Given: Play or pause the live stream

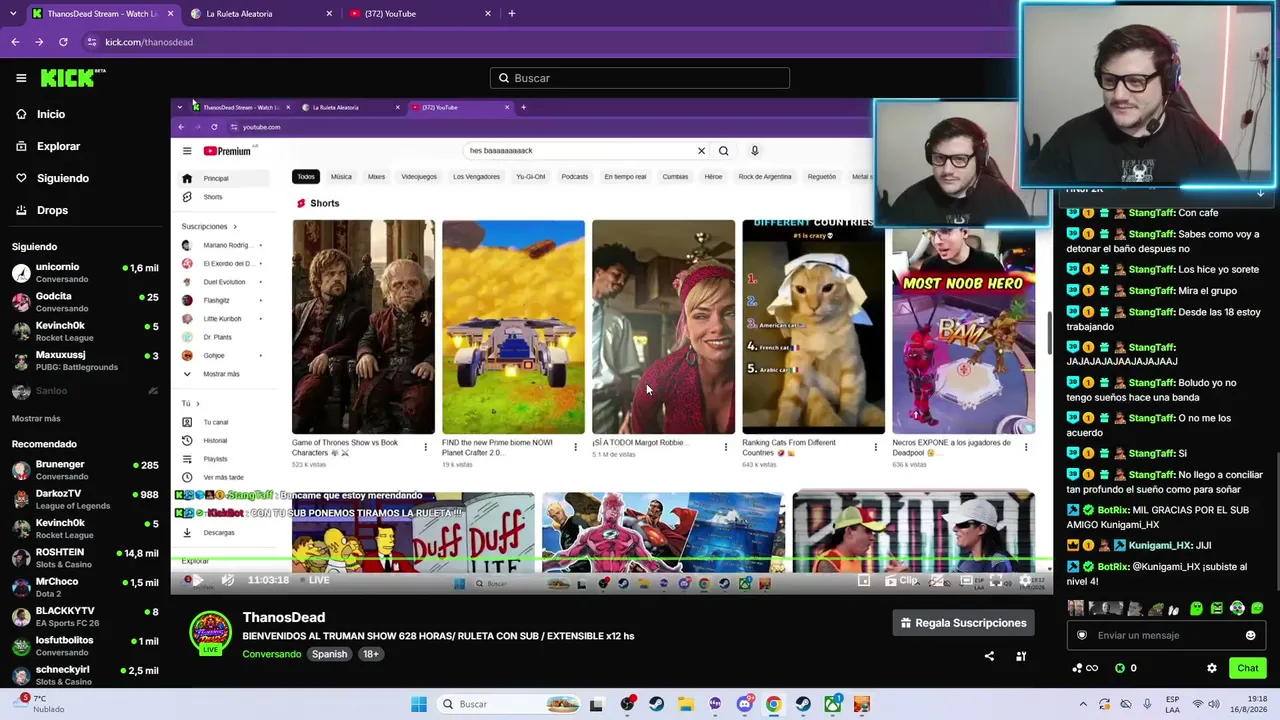Looking at the screenshot, I should pyautogui.click(x=197, y=580).
